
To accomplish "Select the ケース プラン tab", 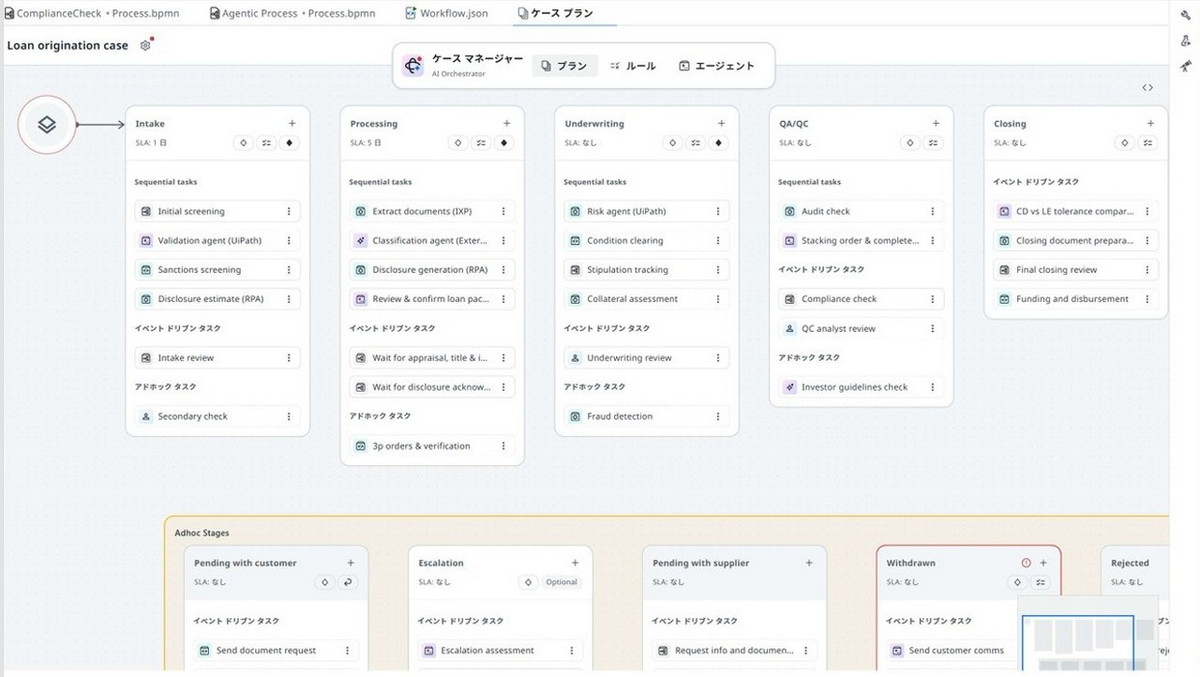I will [555, 13].
